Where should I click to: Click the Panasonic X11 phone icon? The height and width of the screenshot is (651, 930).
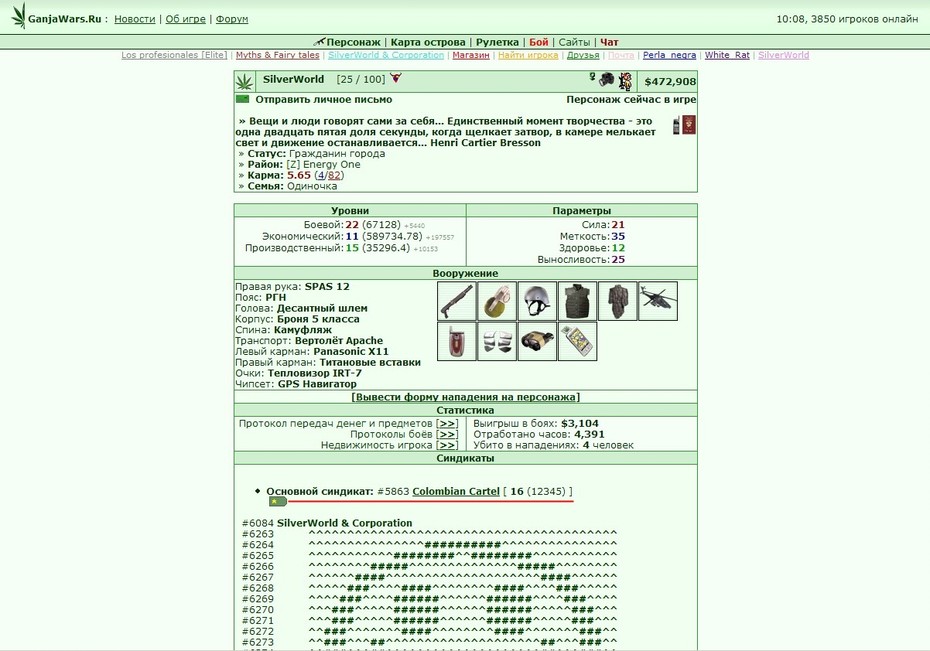pos(457,341)
